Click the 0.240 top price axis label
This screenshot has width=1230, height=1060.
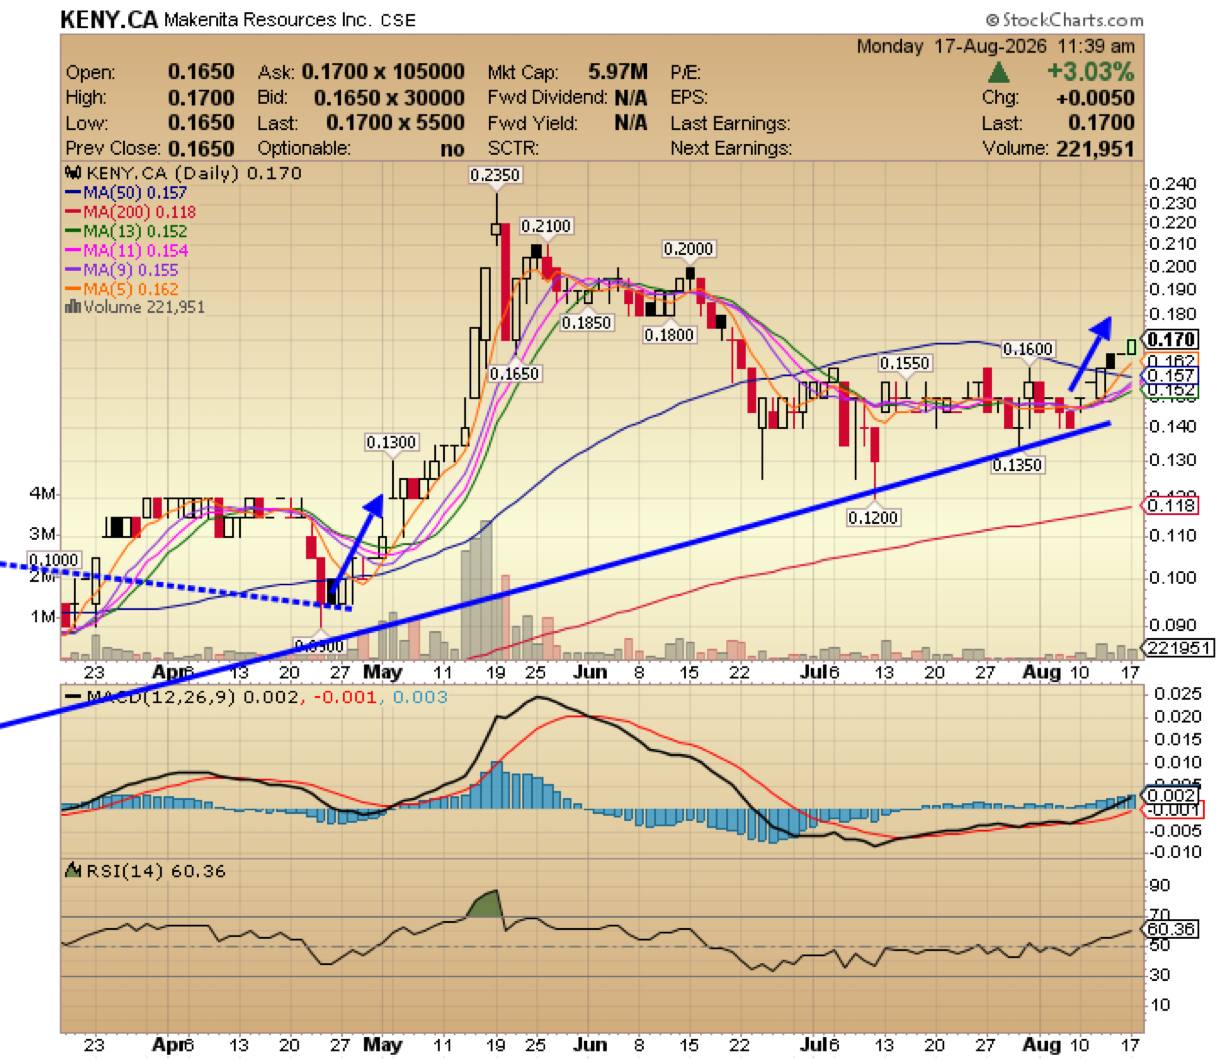click(1172, 184)
